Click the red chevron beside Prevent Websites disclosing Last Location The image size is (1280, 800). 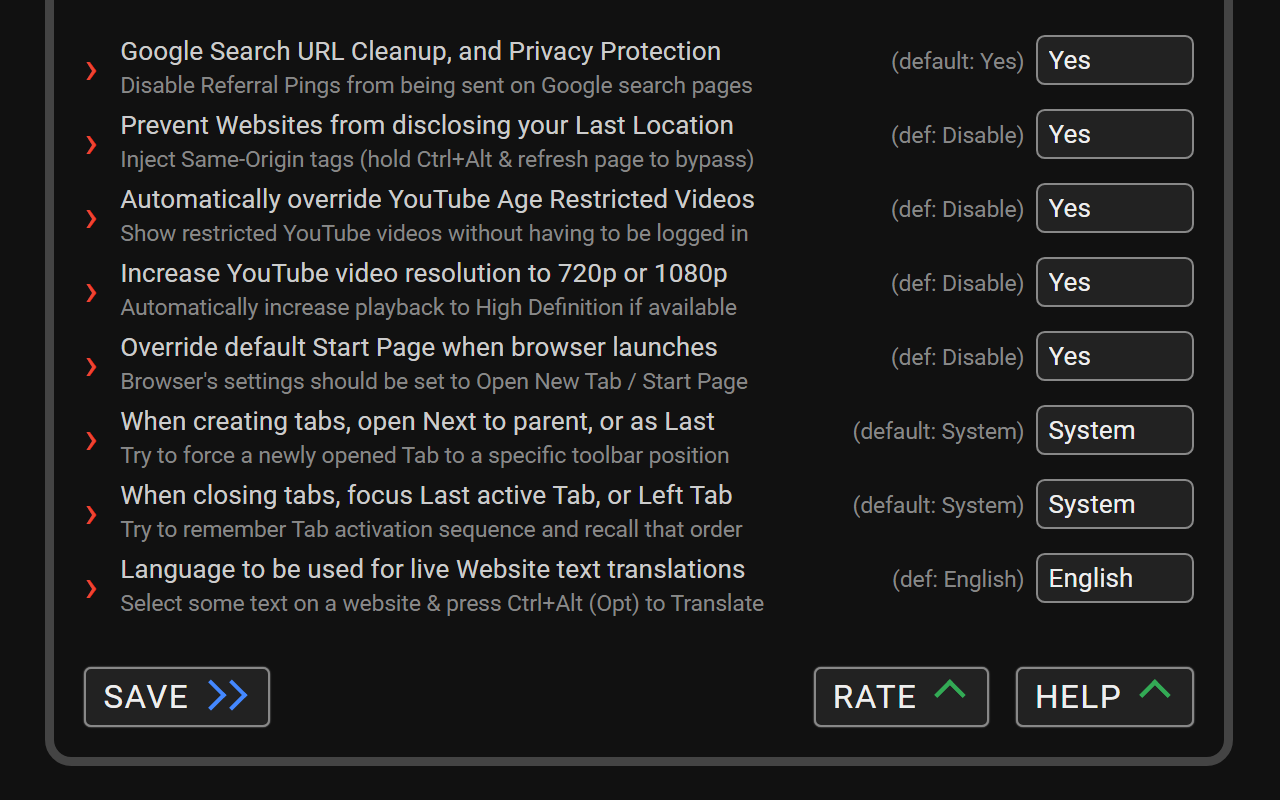(x=91, y=144)
